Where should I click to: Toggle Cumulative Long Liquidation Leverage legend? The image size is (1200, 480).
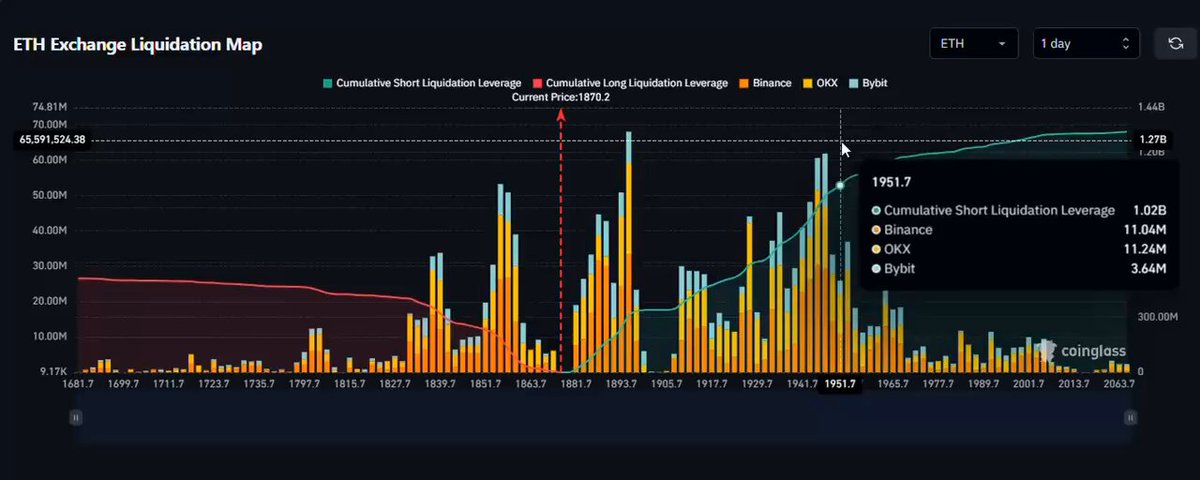[x=631, y=83]
